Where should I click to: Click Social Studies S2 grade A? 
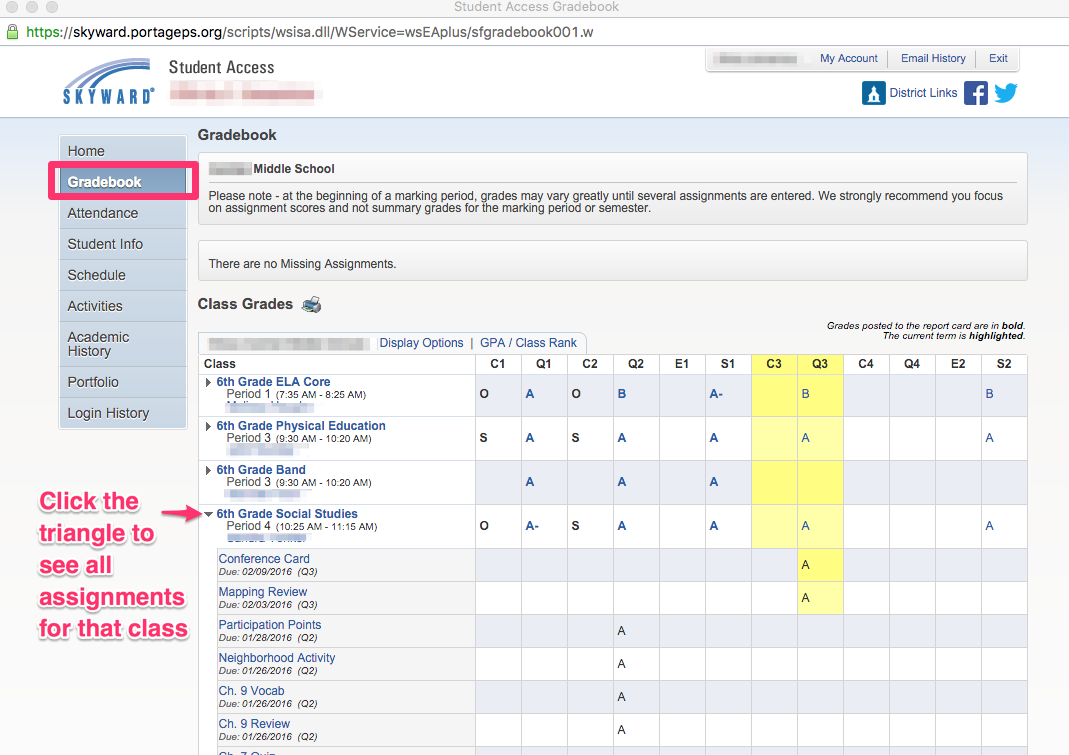point(989,526)
